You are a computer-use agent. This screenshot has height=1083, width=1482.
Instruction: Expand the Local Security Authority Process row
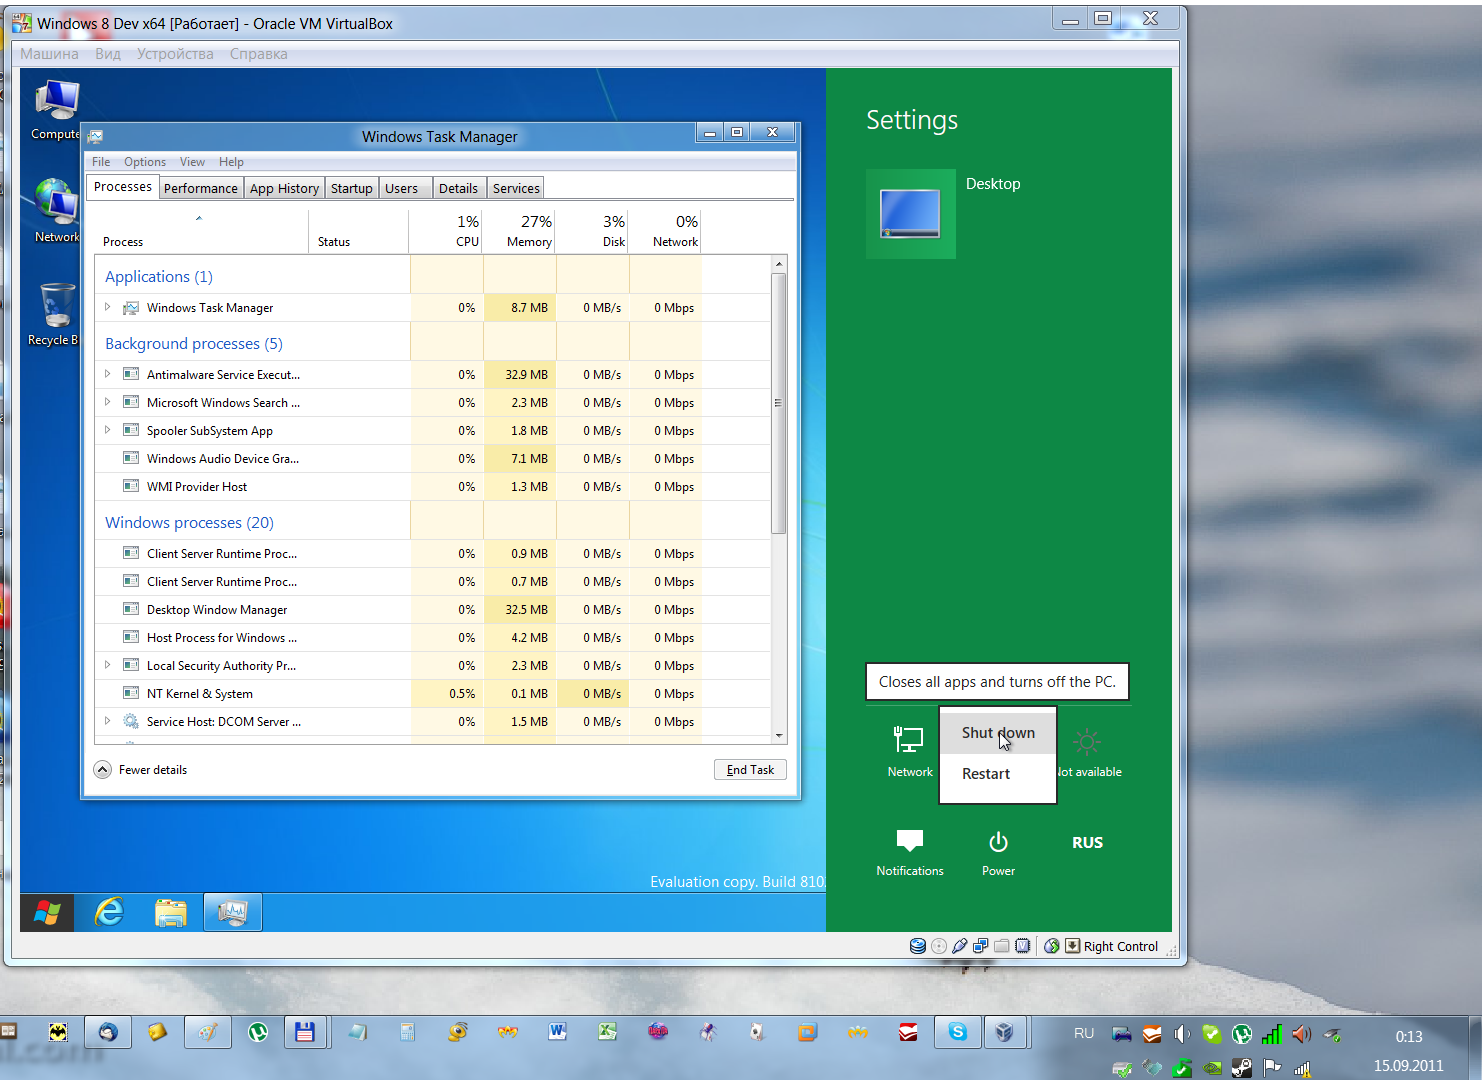[x=107, y=665]
